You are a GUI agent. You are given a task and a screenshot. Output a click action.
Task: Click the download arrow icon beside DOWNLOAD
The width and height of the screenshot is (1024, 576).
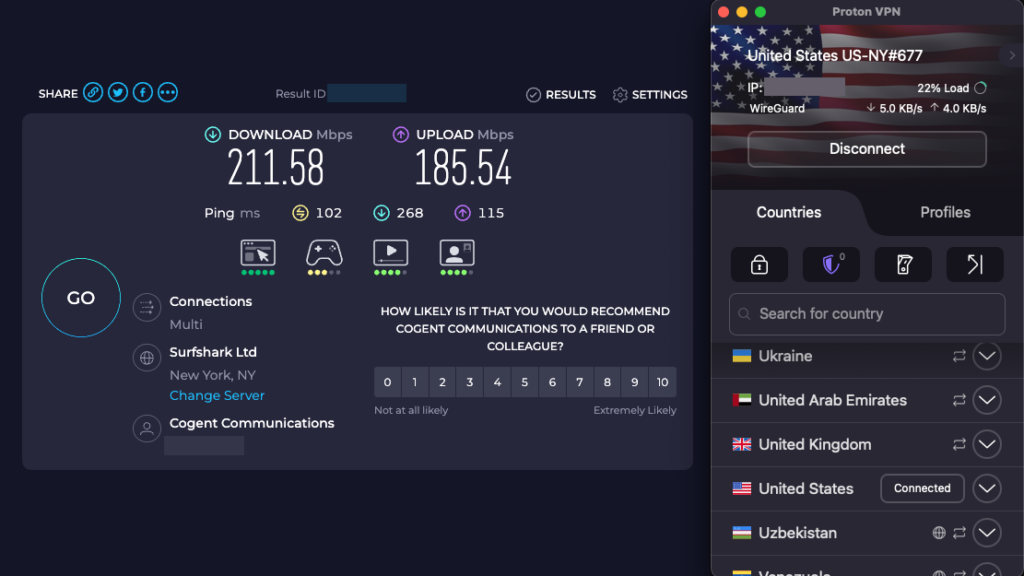point(213,135)
